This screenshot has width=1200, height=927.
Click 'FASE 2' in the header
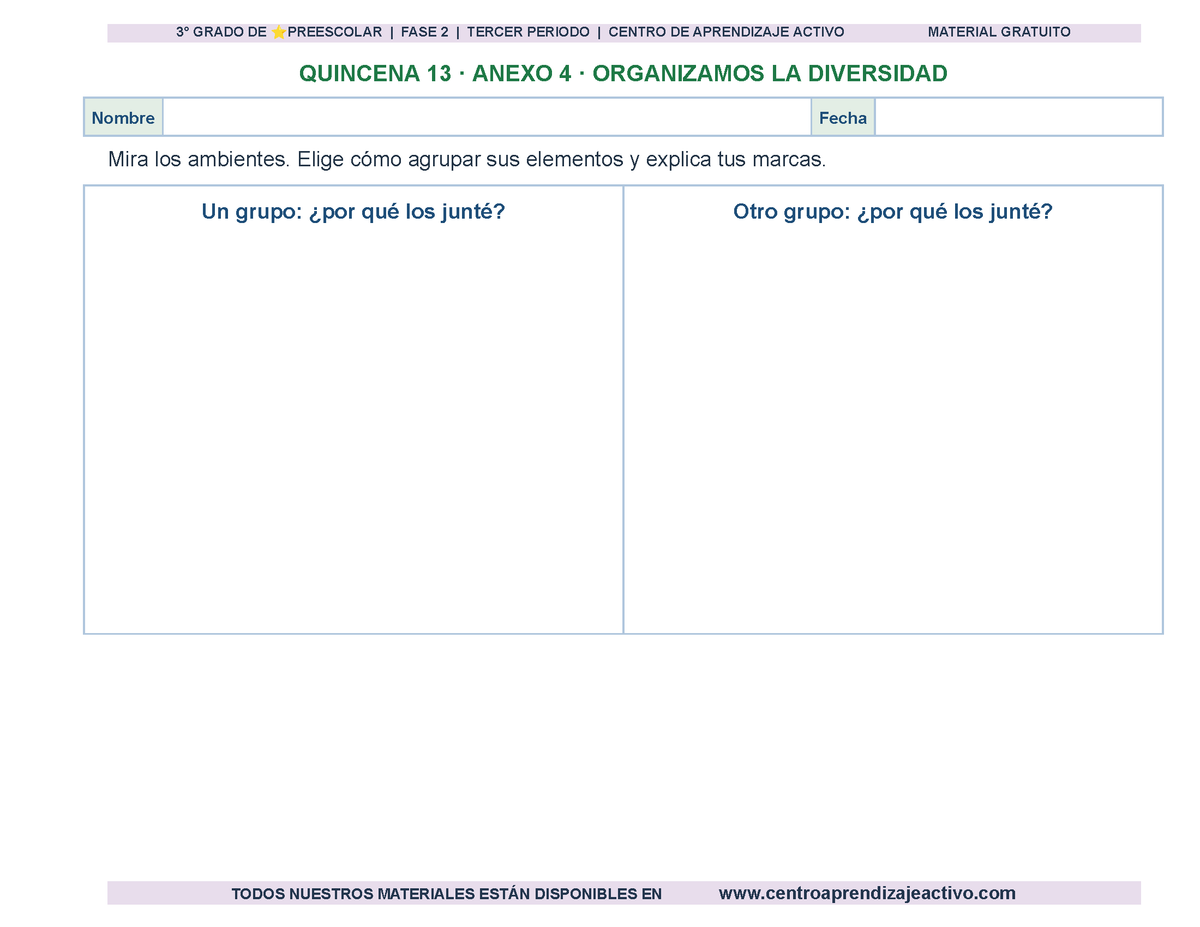[x=424, y=32]
